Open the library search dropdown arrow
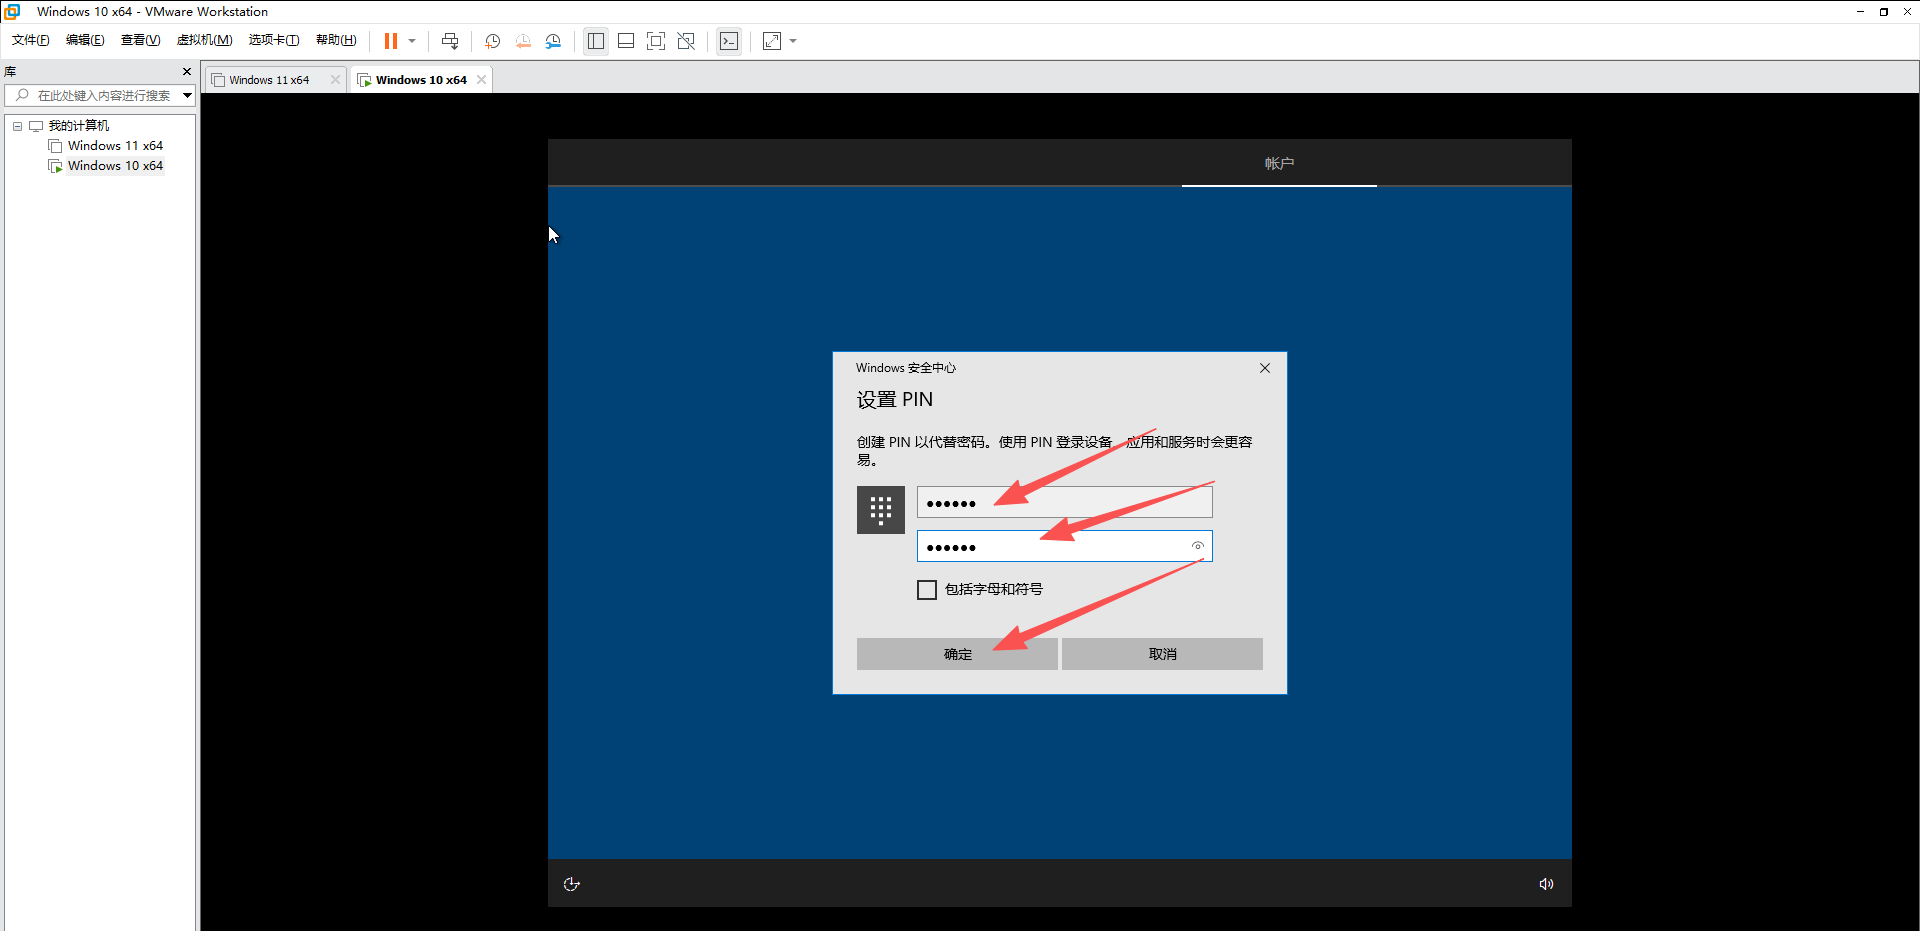The image size is (1920, 931). [x=187, y=96]
